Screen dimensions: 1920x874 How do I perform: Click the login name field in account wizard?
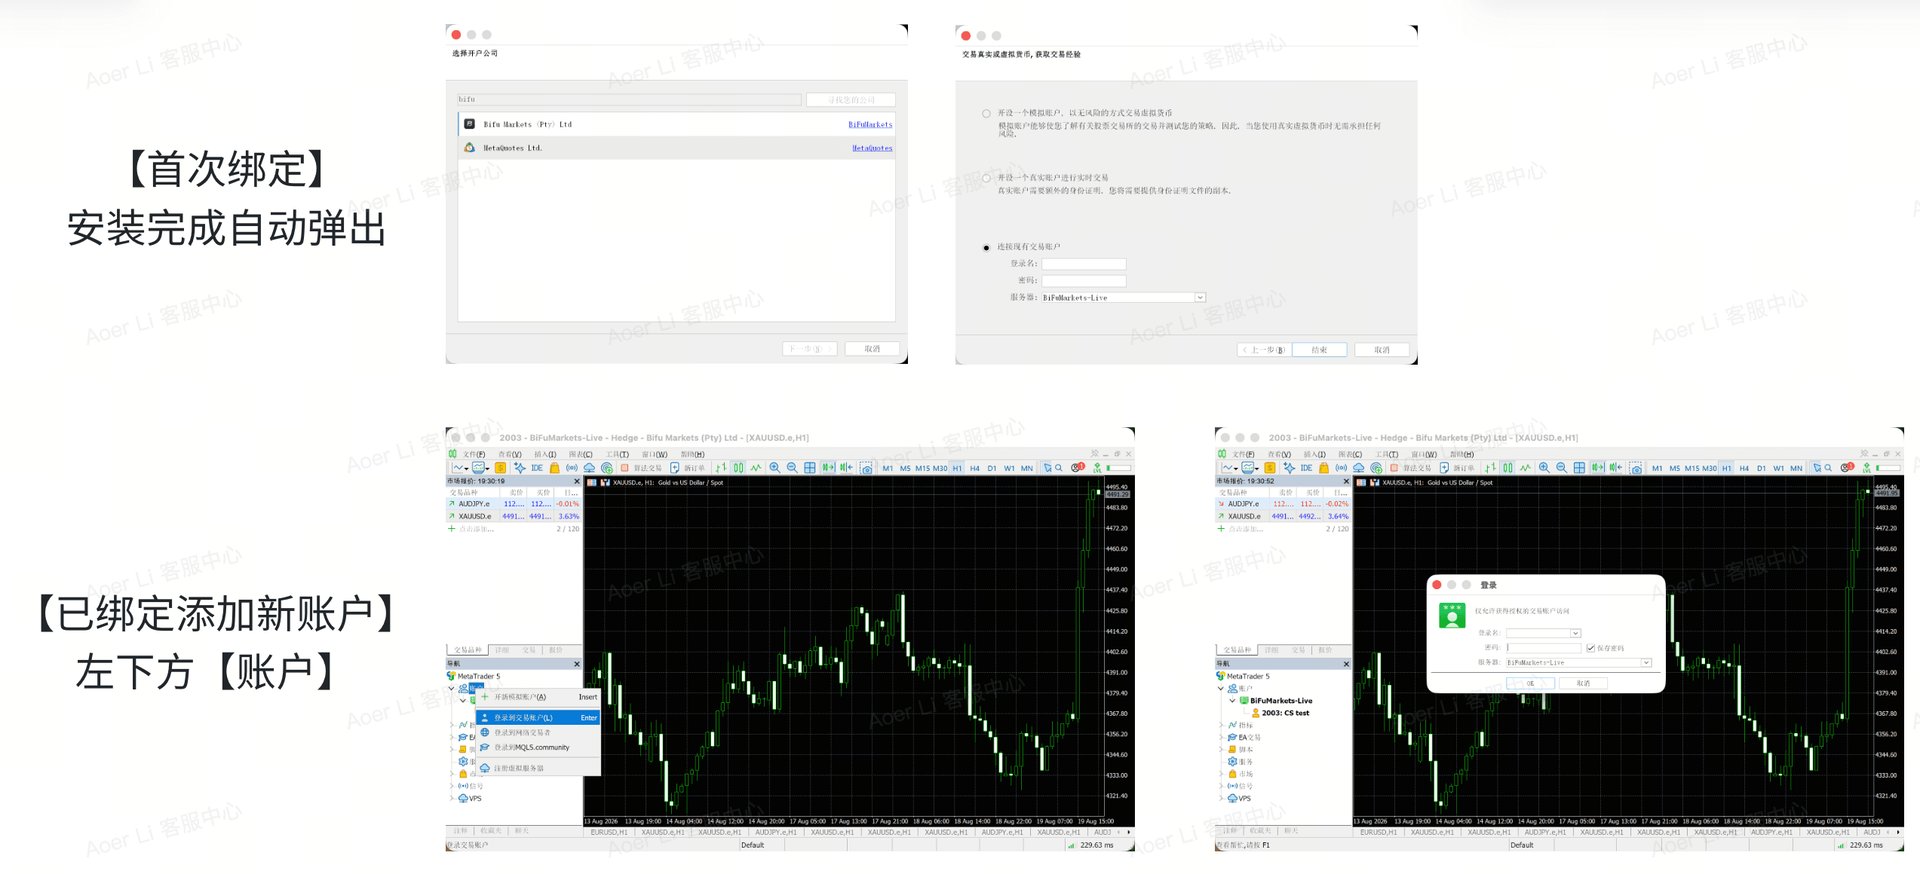pos(1084,264)
